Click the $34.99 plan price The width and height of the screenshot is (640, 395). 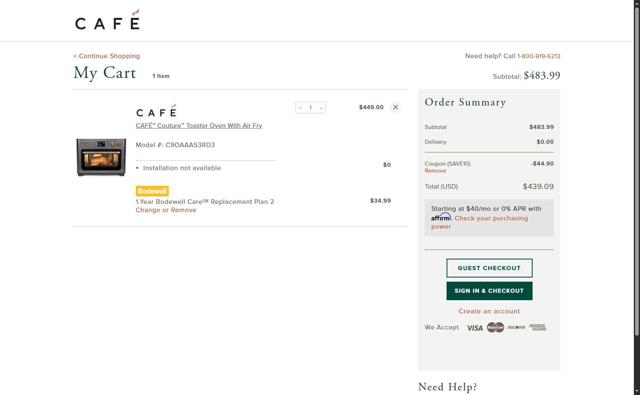[x=380, y=200]
